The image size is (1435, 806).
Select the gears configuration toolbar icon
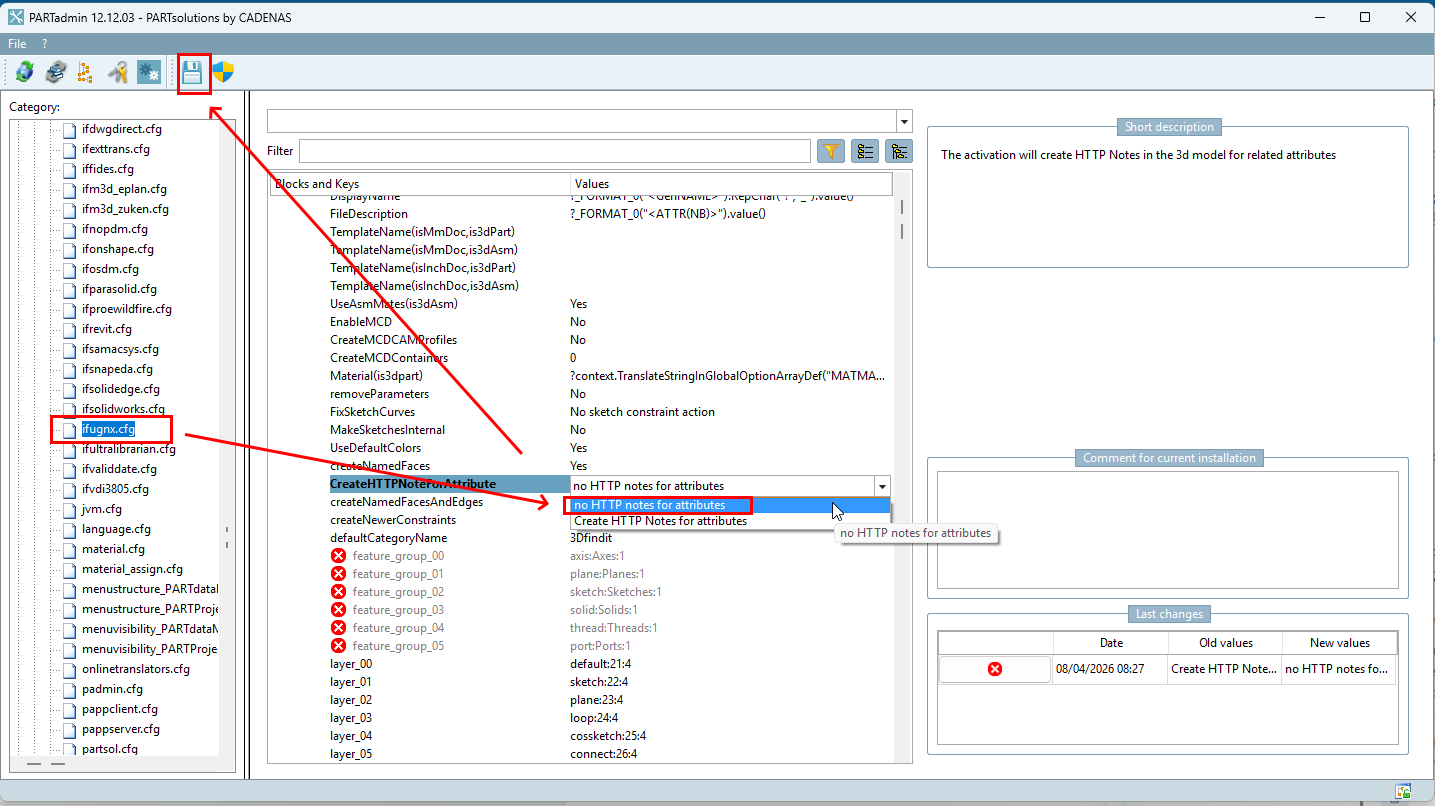[149, 72]
